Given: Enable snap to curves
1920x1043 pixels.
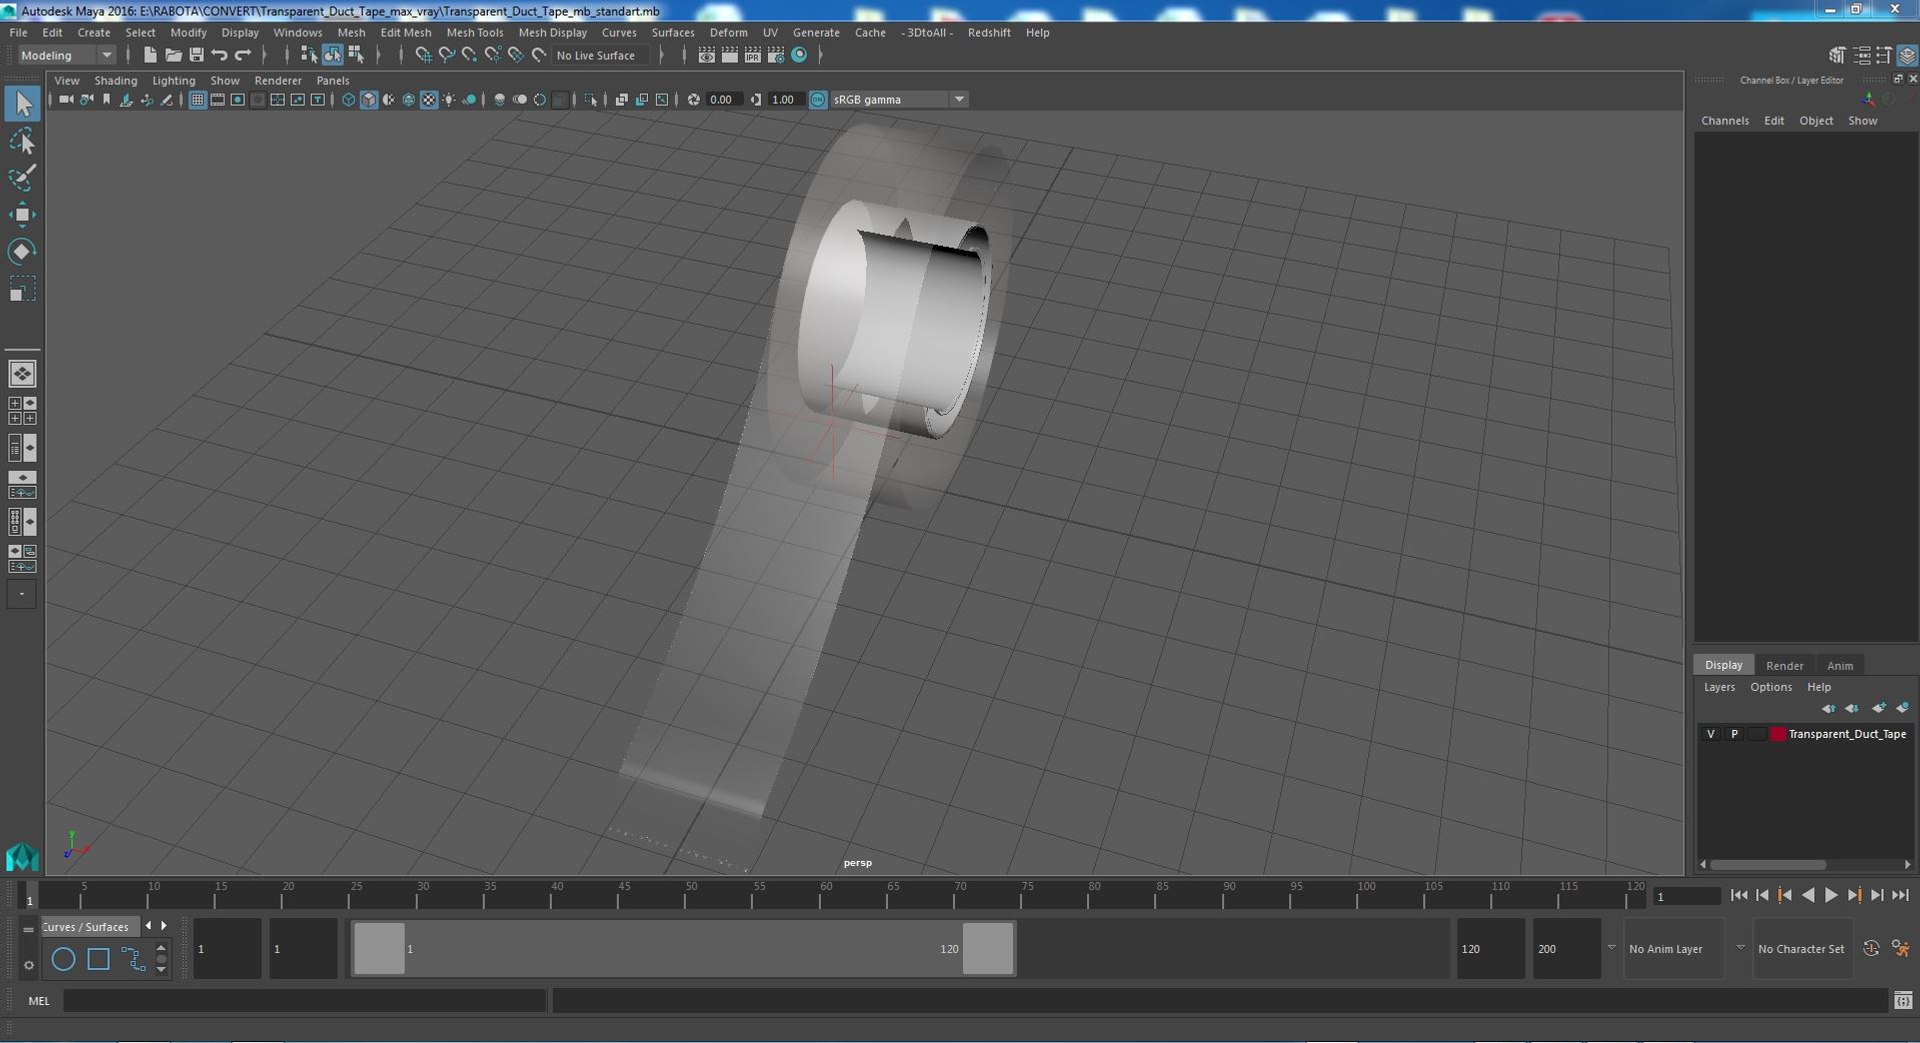Looking at the screenshot, I should coord(446,55).
